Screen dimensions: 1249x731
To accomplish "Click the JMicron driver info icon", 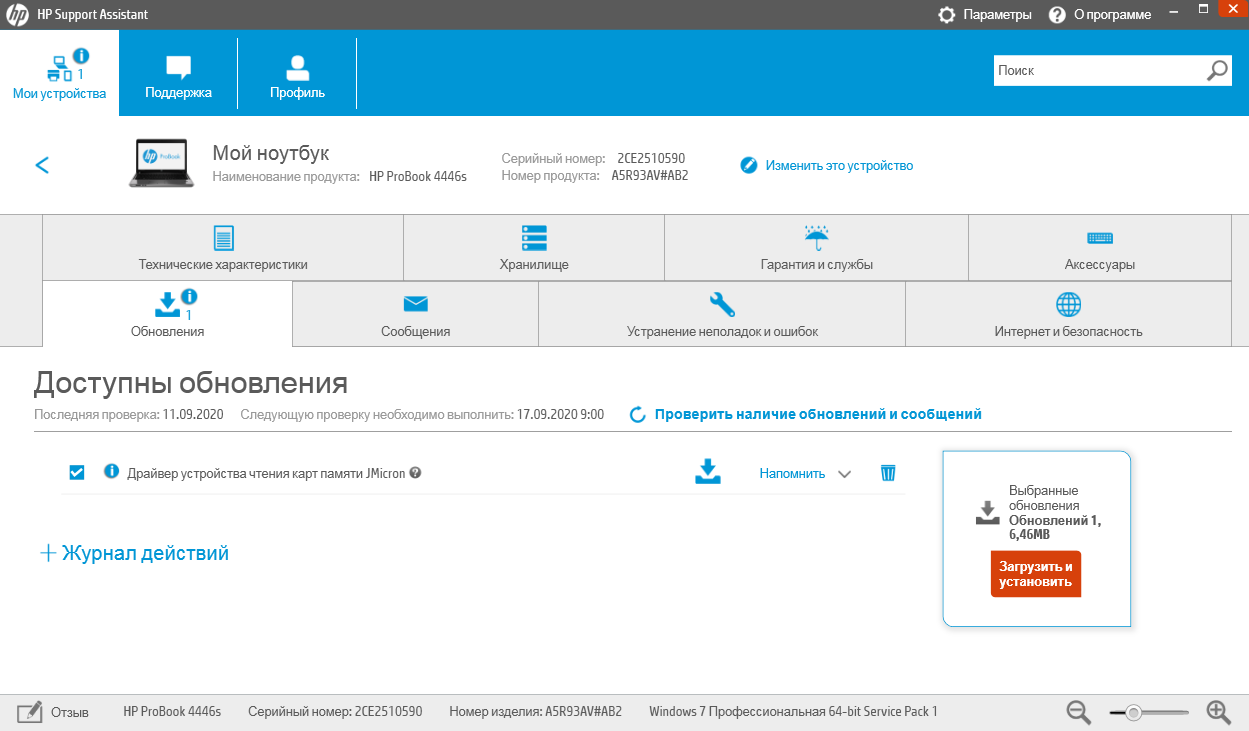I will click(112, 472).
